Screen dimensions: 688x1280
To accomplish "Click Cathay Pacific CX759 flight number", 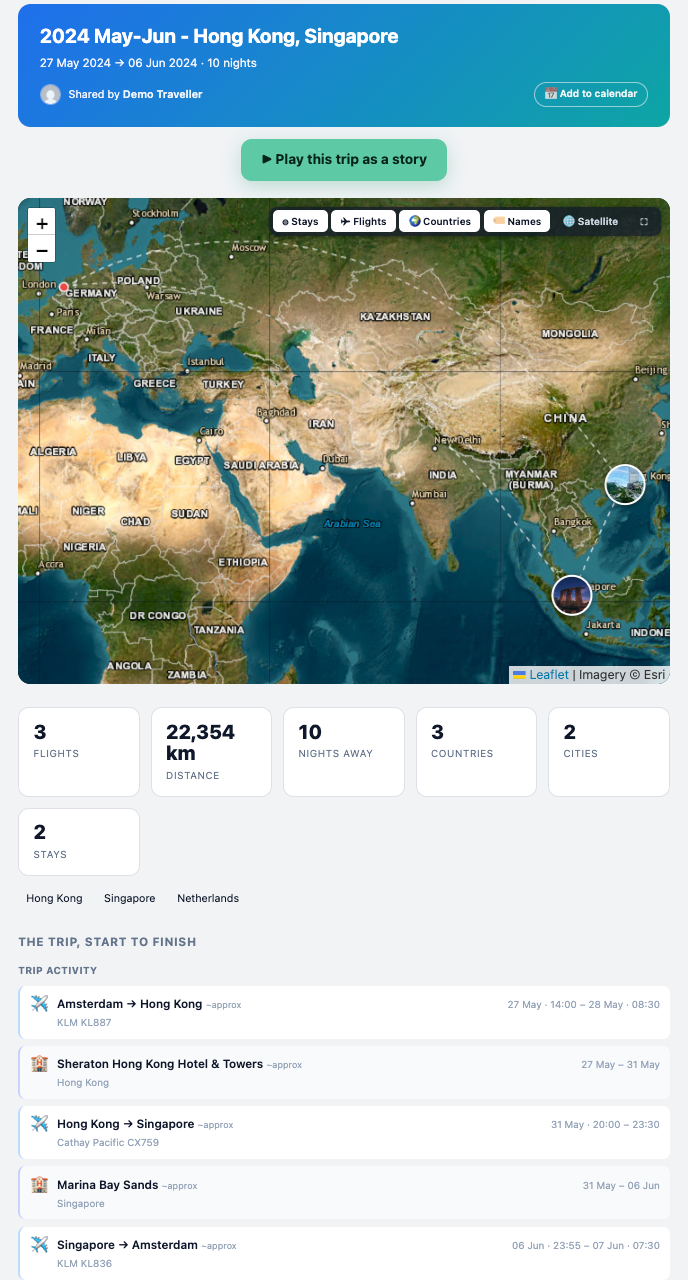I will (x=108, y=1142).
